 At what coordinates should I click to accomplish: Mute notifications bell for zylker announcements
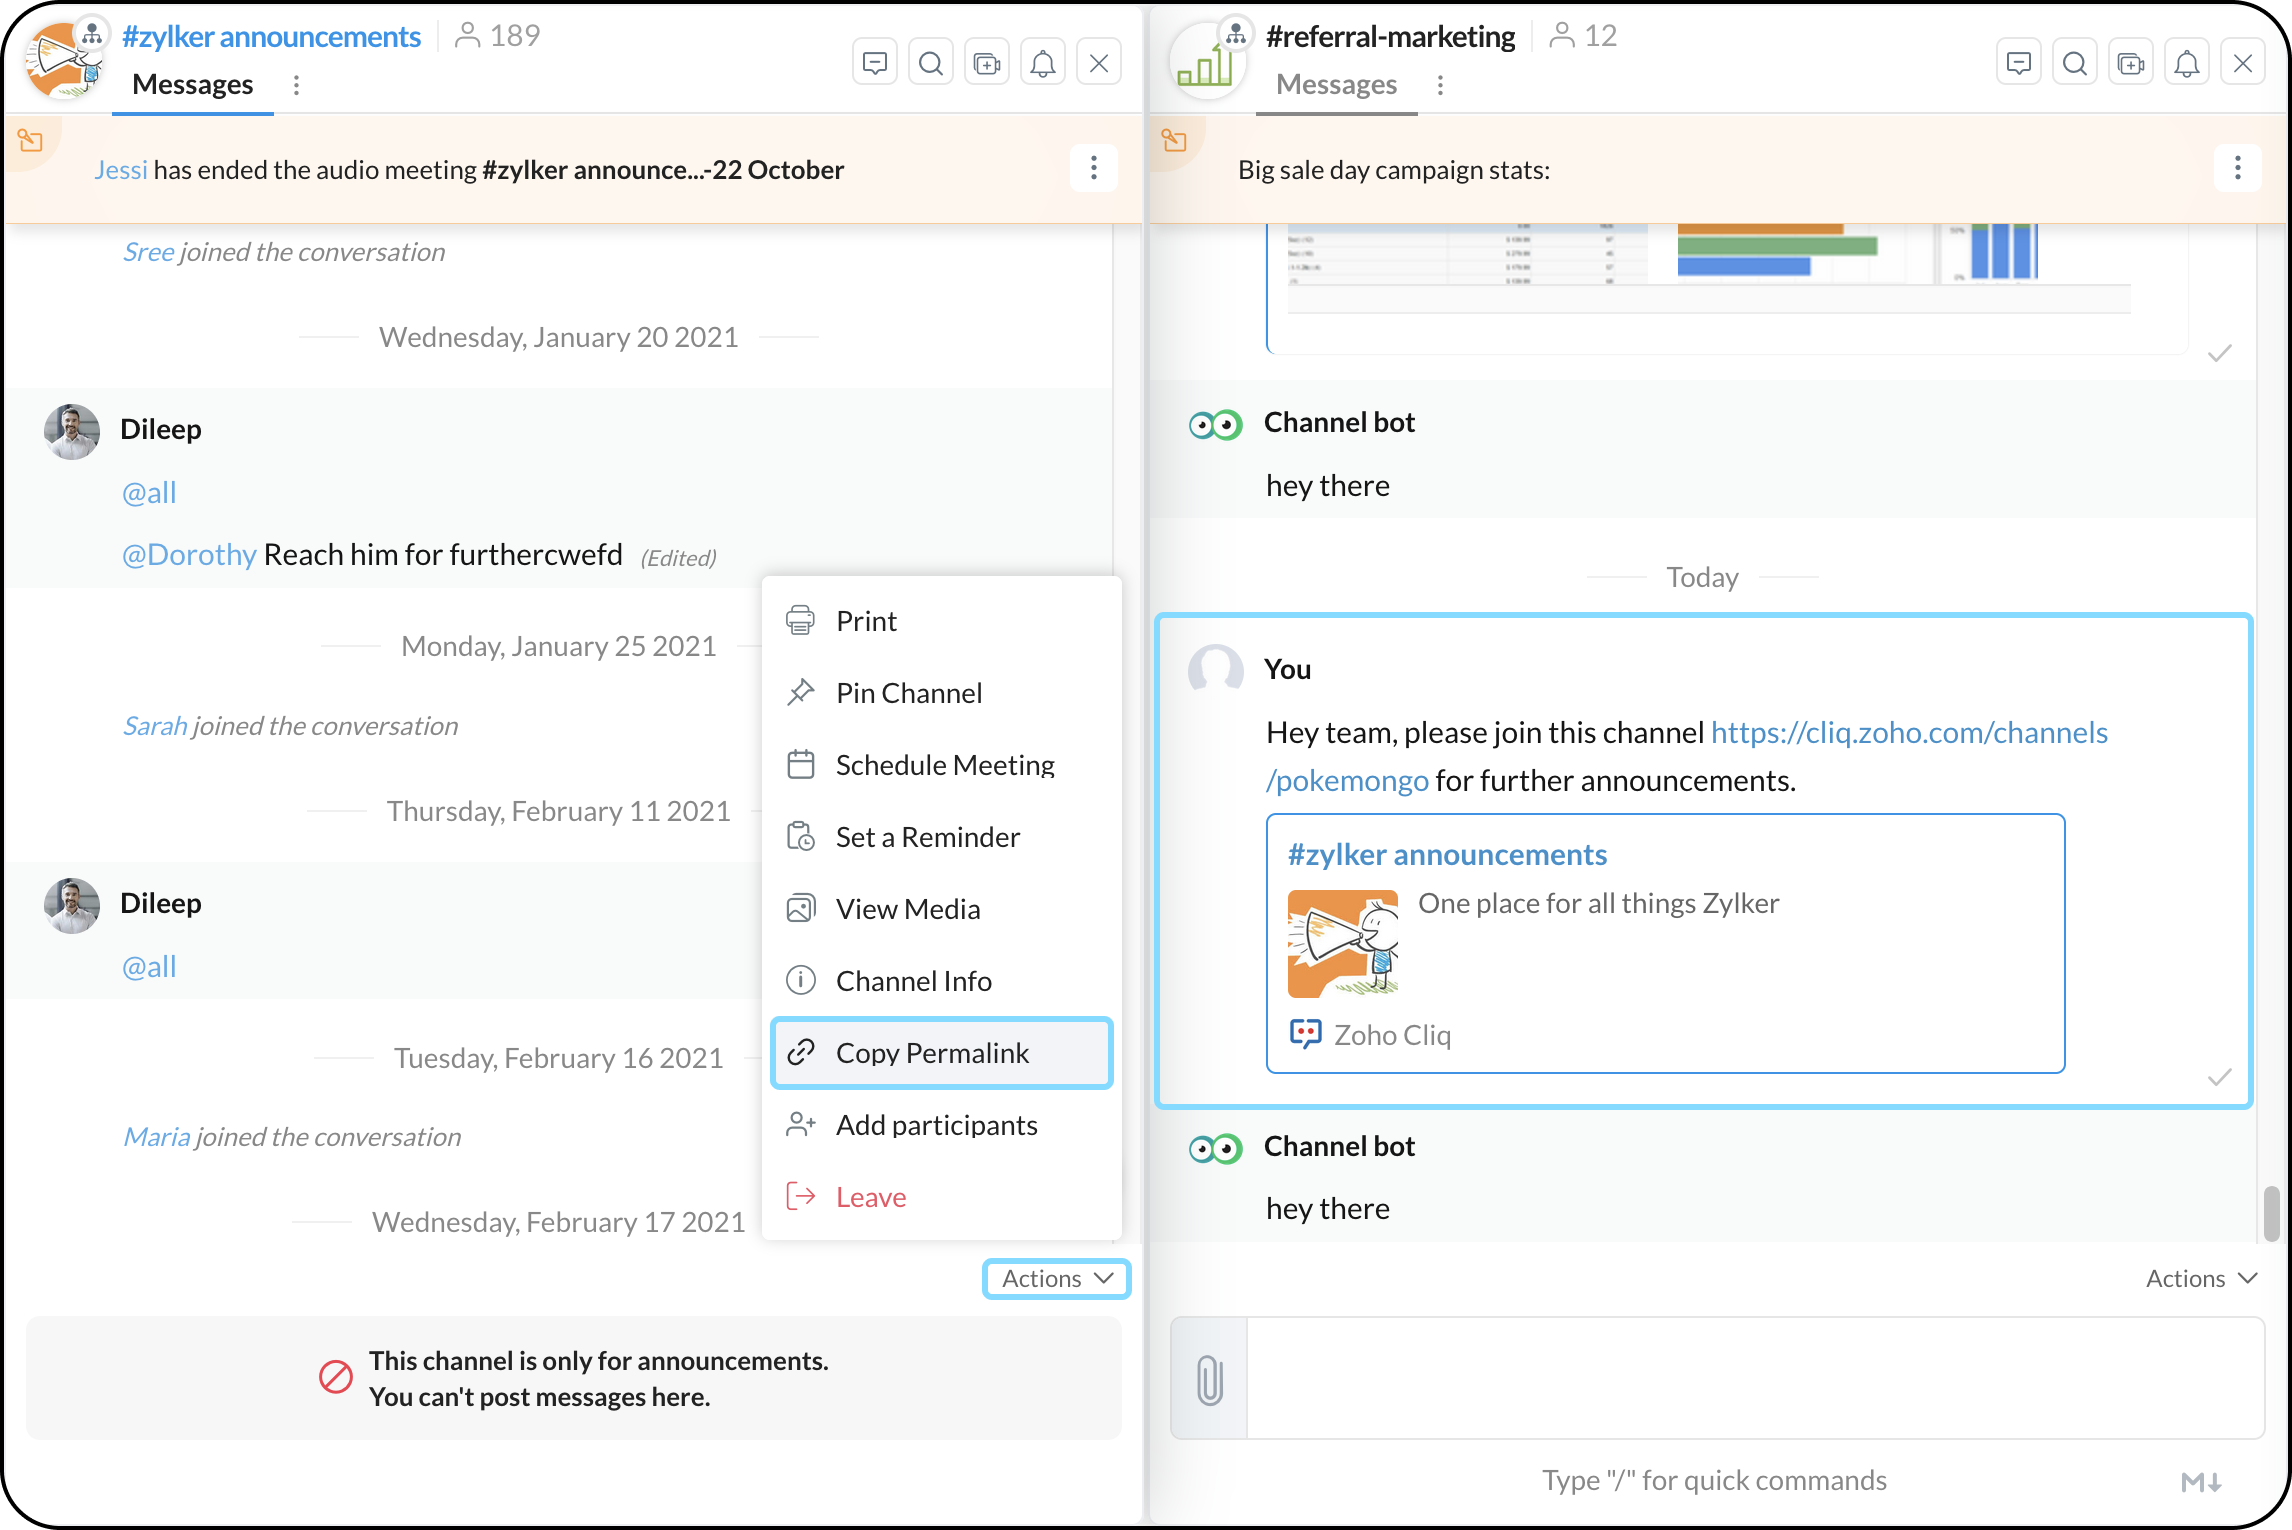tap(1042, 64)
